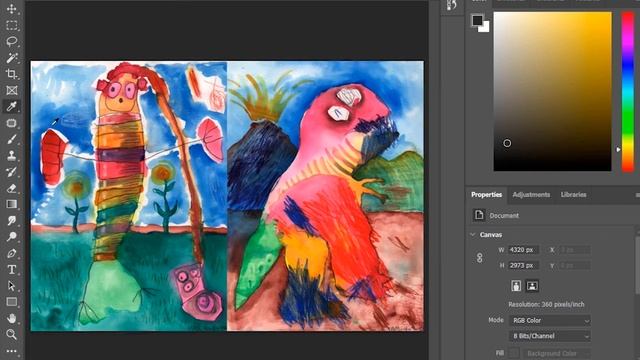Viewport: 640px width, 360px height.
Task: Select the Clone Stamp tool
Action: [11, 156]
